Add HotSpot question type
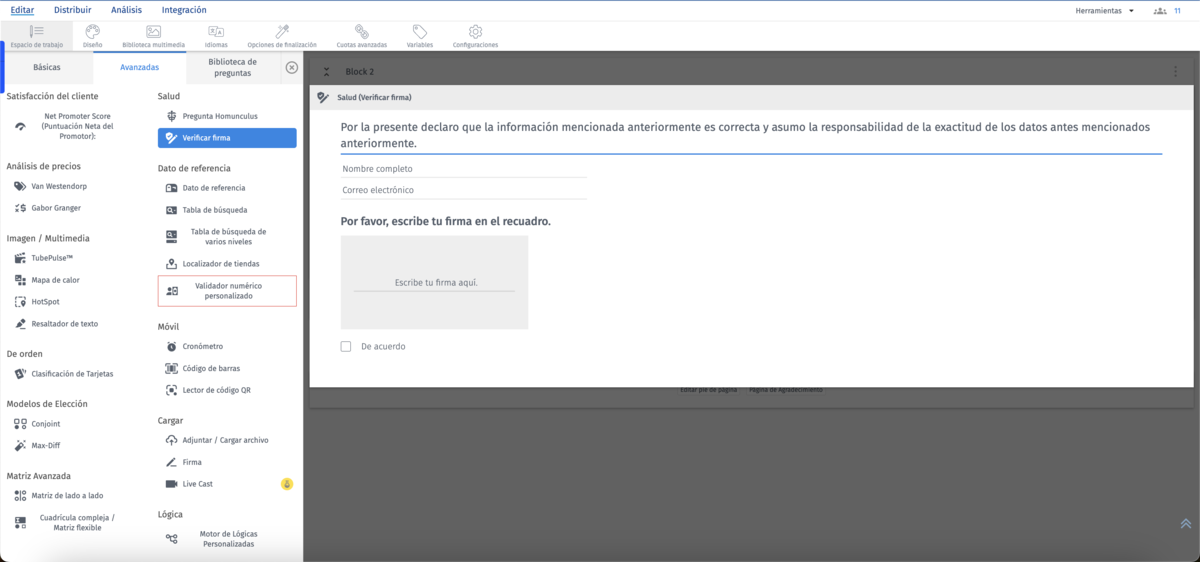 pyautogui.click(x=43, y=302)
